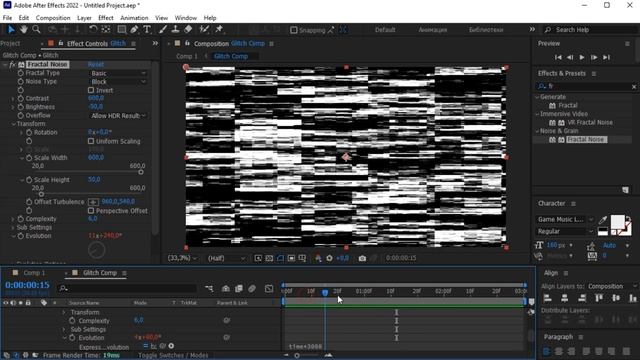Open Effects & Presets panel menu
This screenshot has height=360, width=640.
pyautogui.click(x=594, y=73)
